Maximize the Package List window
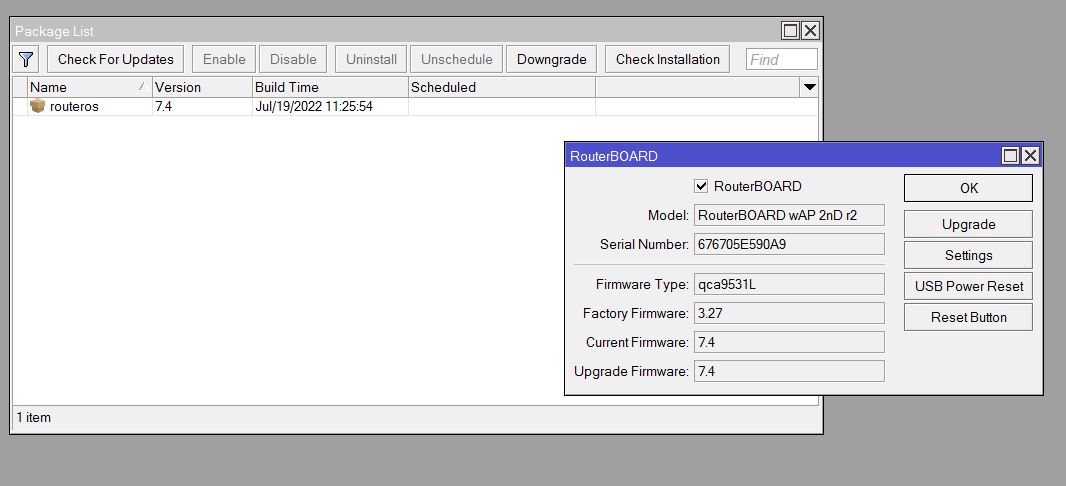1066x486 pixels. (790, 31)
